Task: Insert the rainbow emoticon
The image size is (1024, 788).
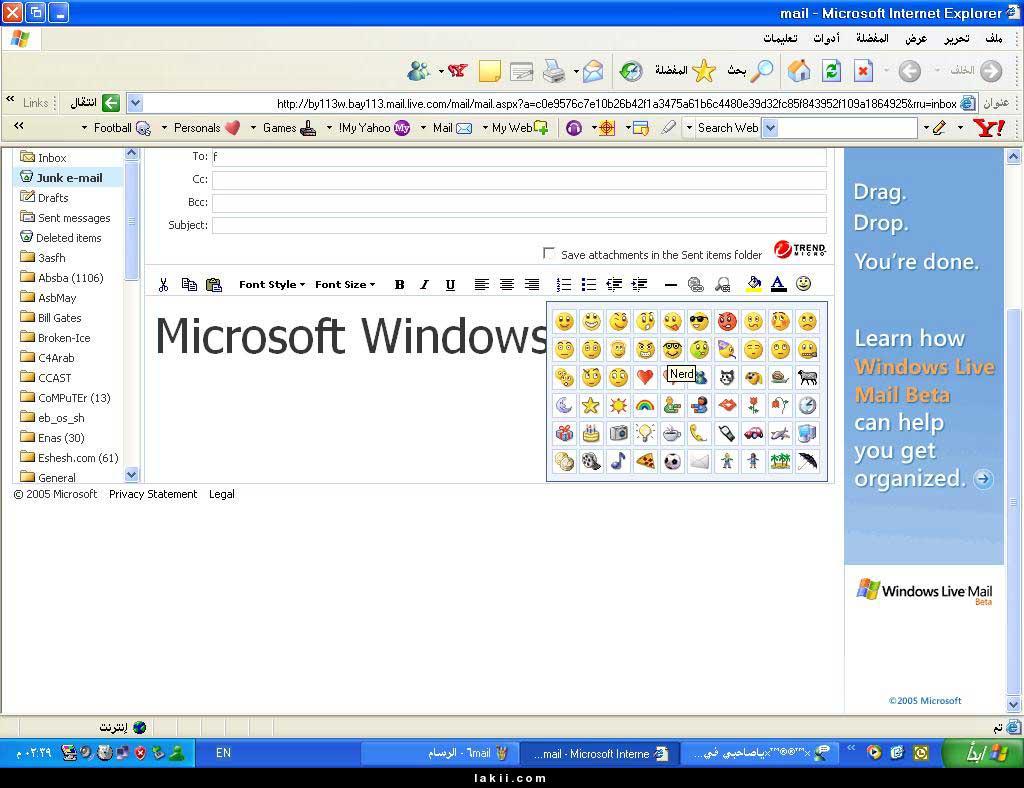Action: 645,405
